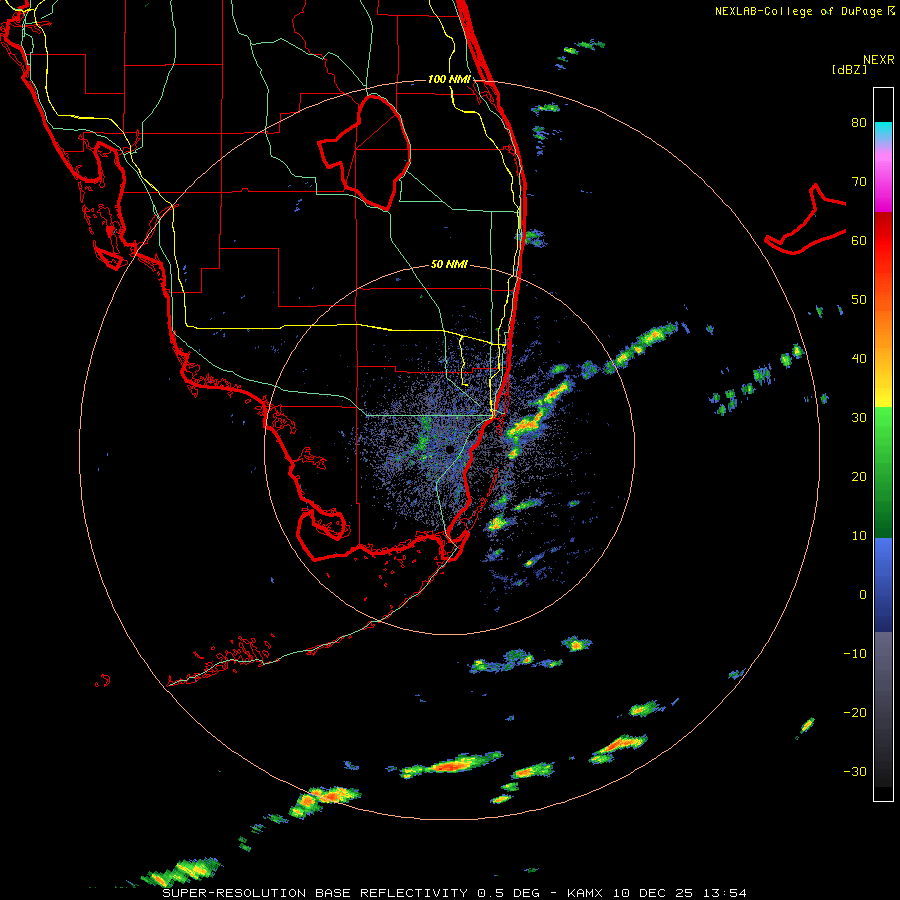Viewport: 900px width, 900px height.
Task: Click the Lake Okeechobee outline on map
Action: click(x=364, y=152)
